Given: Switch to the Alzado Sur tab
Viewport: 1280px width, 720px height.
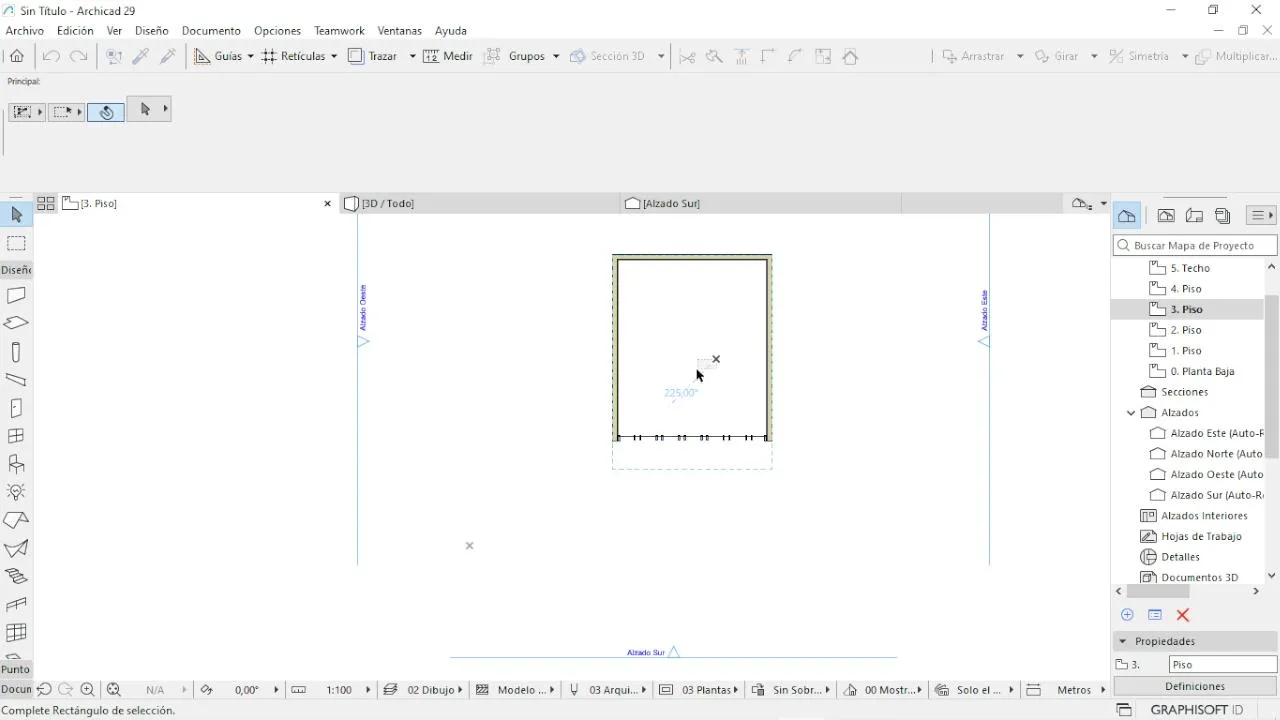Looking at the screenshot, I should (x=760, y=203).
